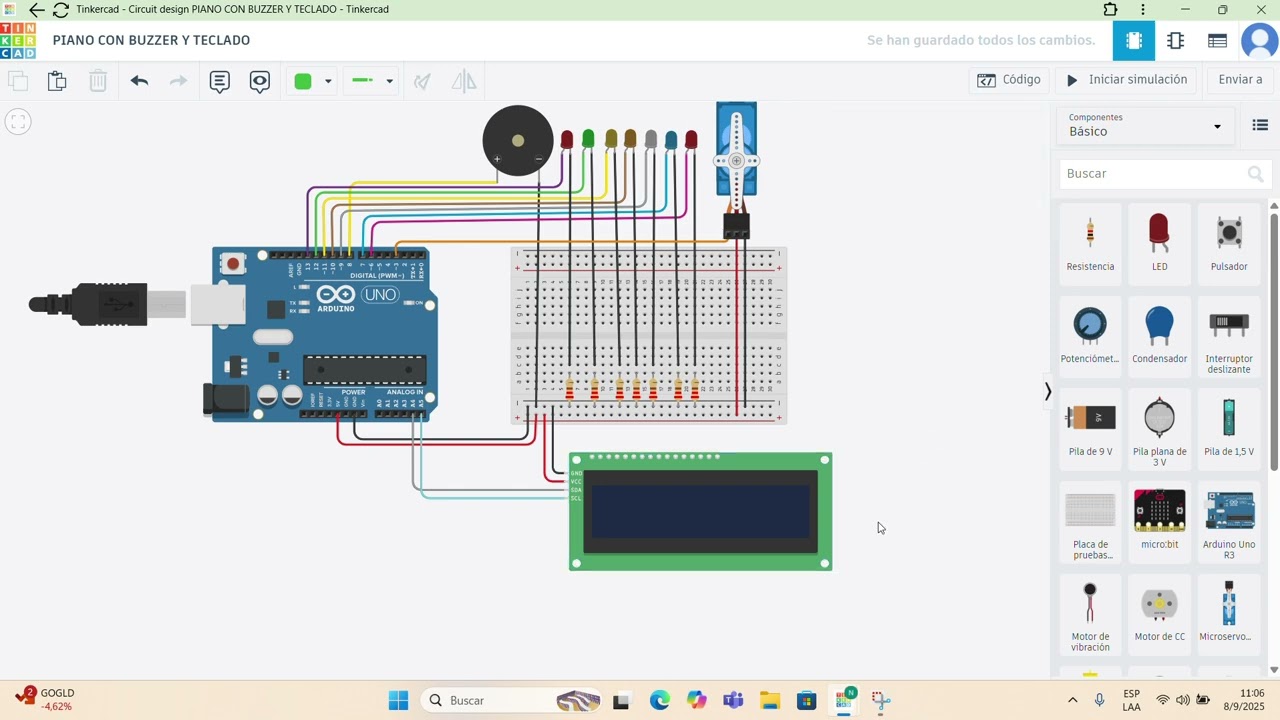The width and height of the screenshot is (1280, 720).
Task: Click the rotate component icon
Action: pyautogui.click(x=423, y=81)
